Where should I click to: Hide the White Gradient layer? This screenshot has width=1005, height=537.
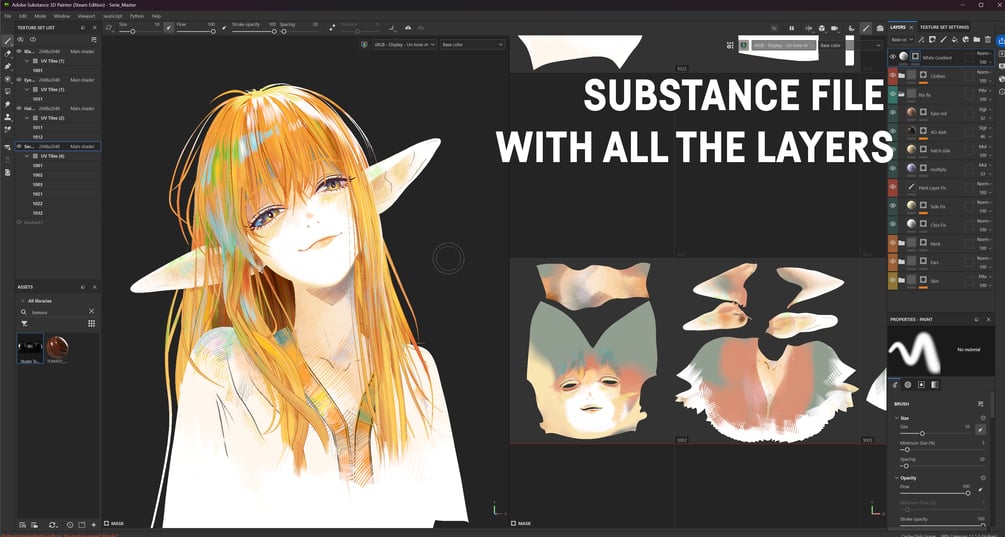[893, 57]
